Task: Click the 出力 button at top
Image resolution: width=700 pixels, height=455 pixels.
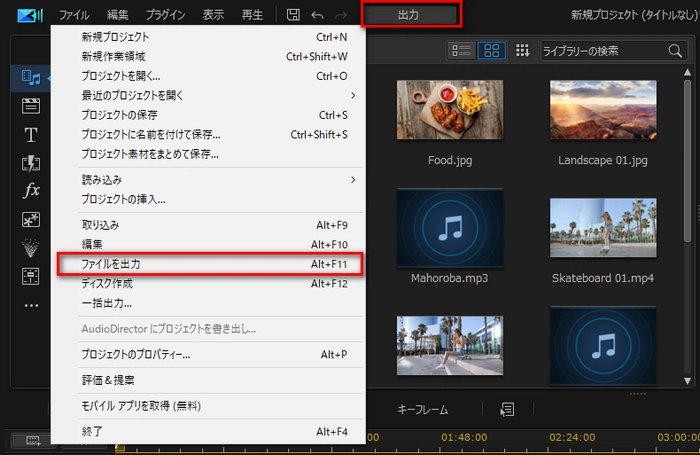Action: click(x=411, y=15)
